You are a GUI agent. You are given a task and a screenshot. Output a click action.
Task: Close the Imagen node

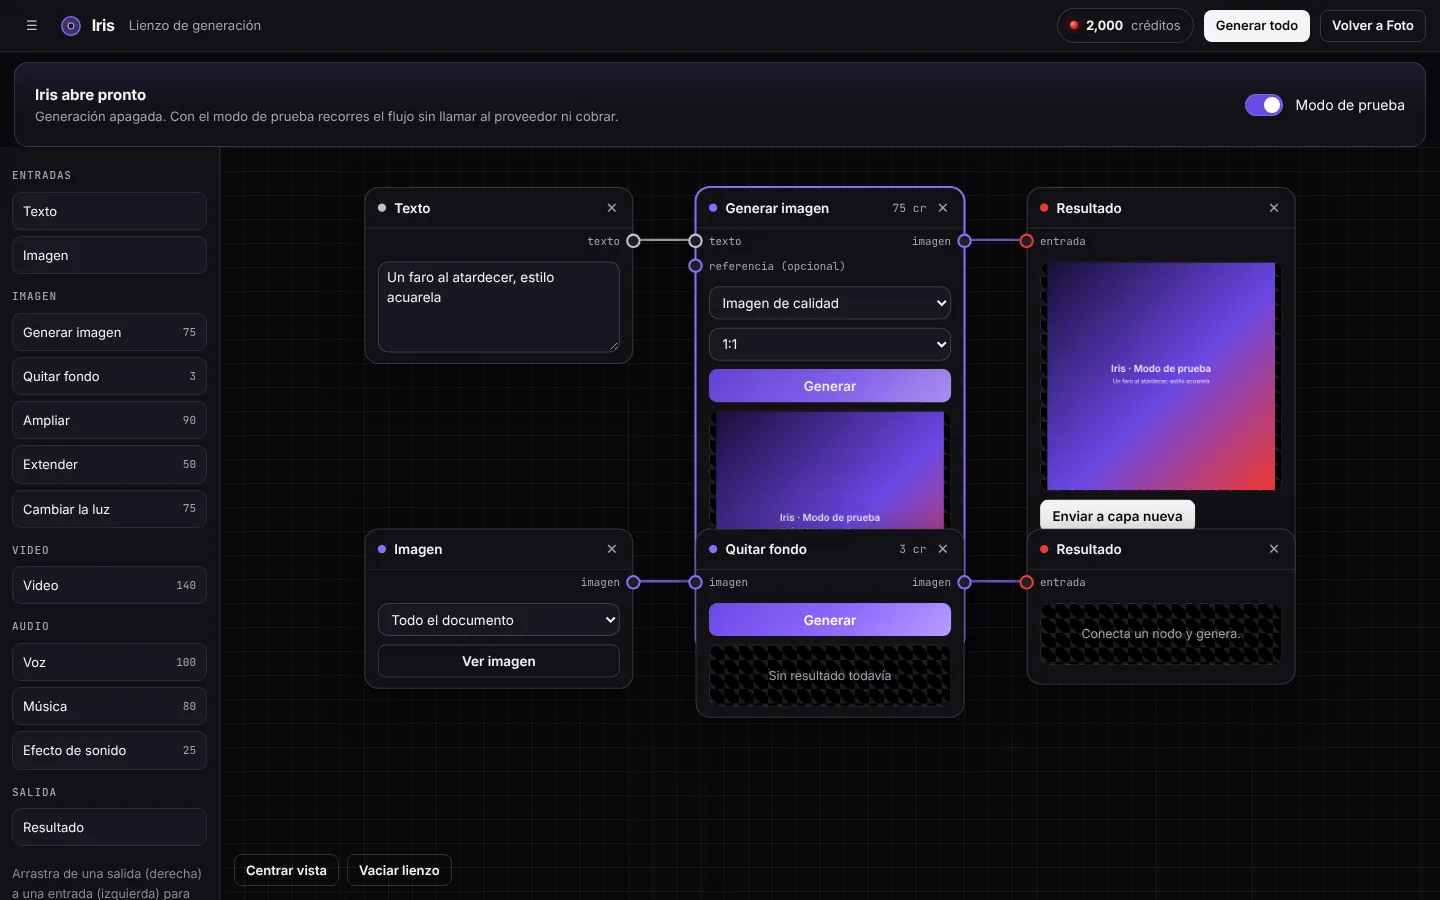point(612,549)
